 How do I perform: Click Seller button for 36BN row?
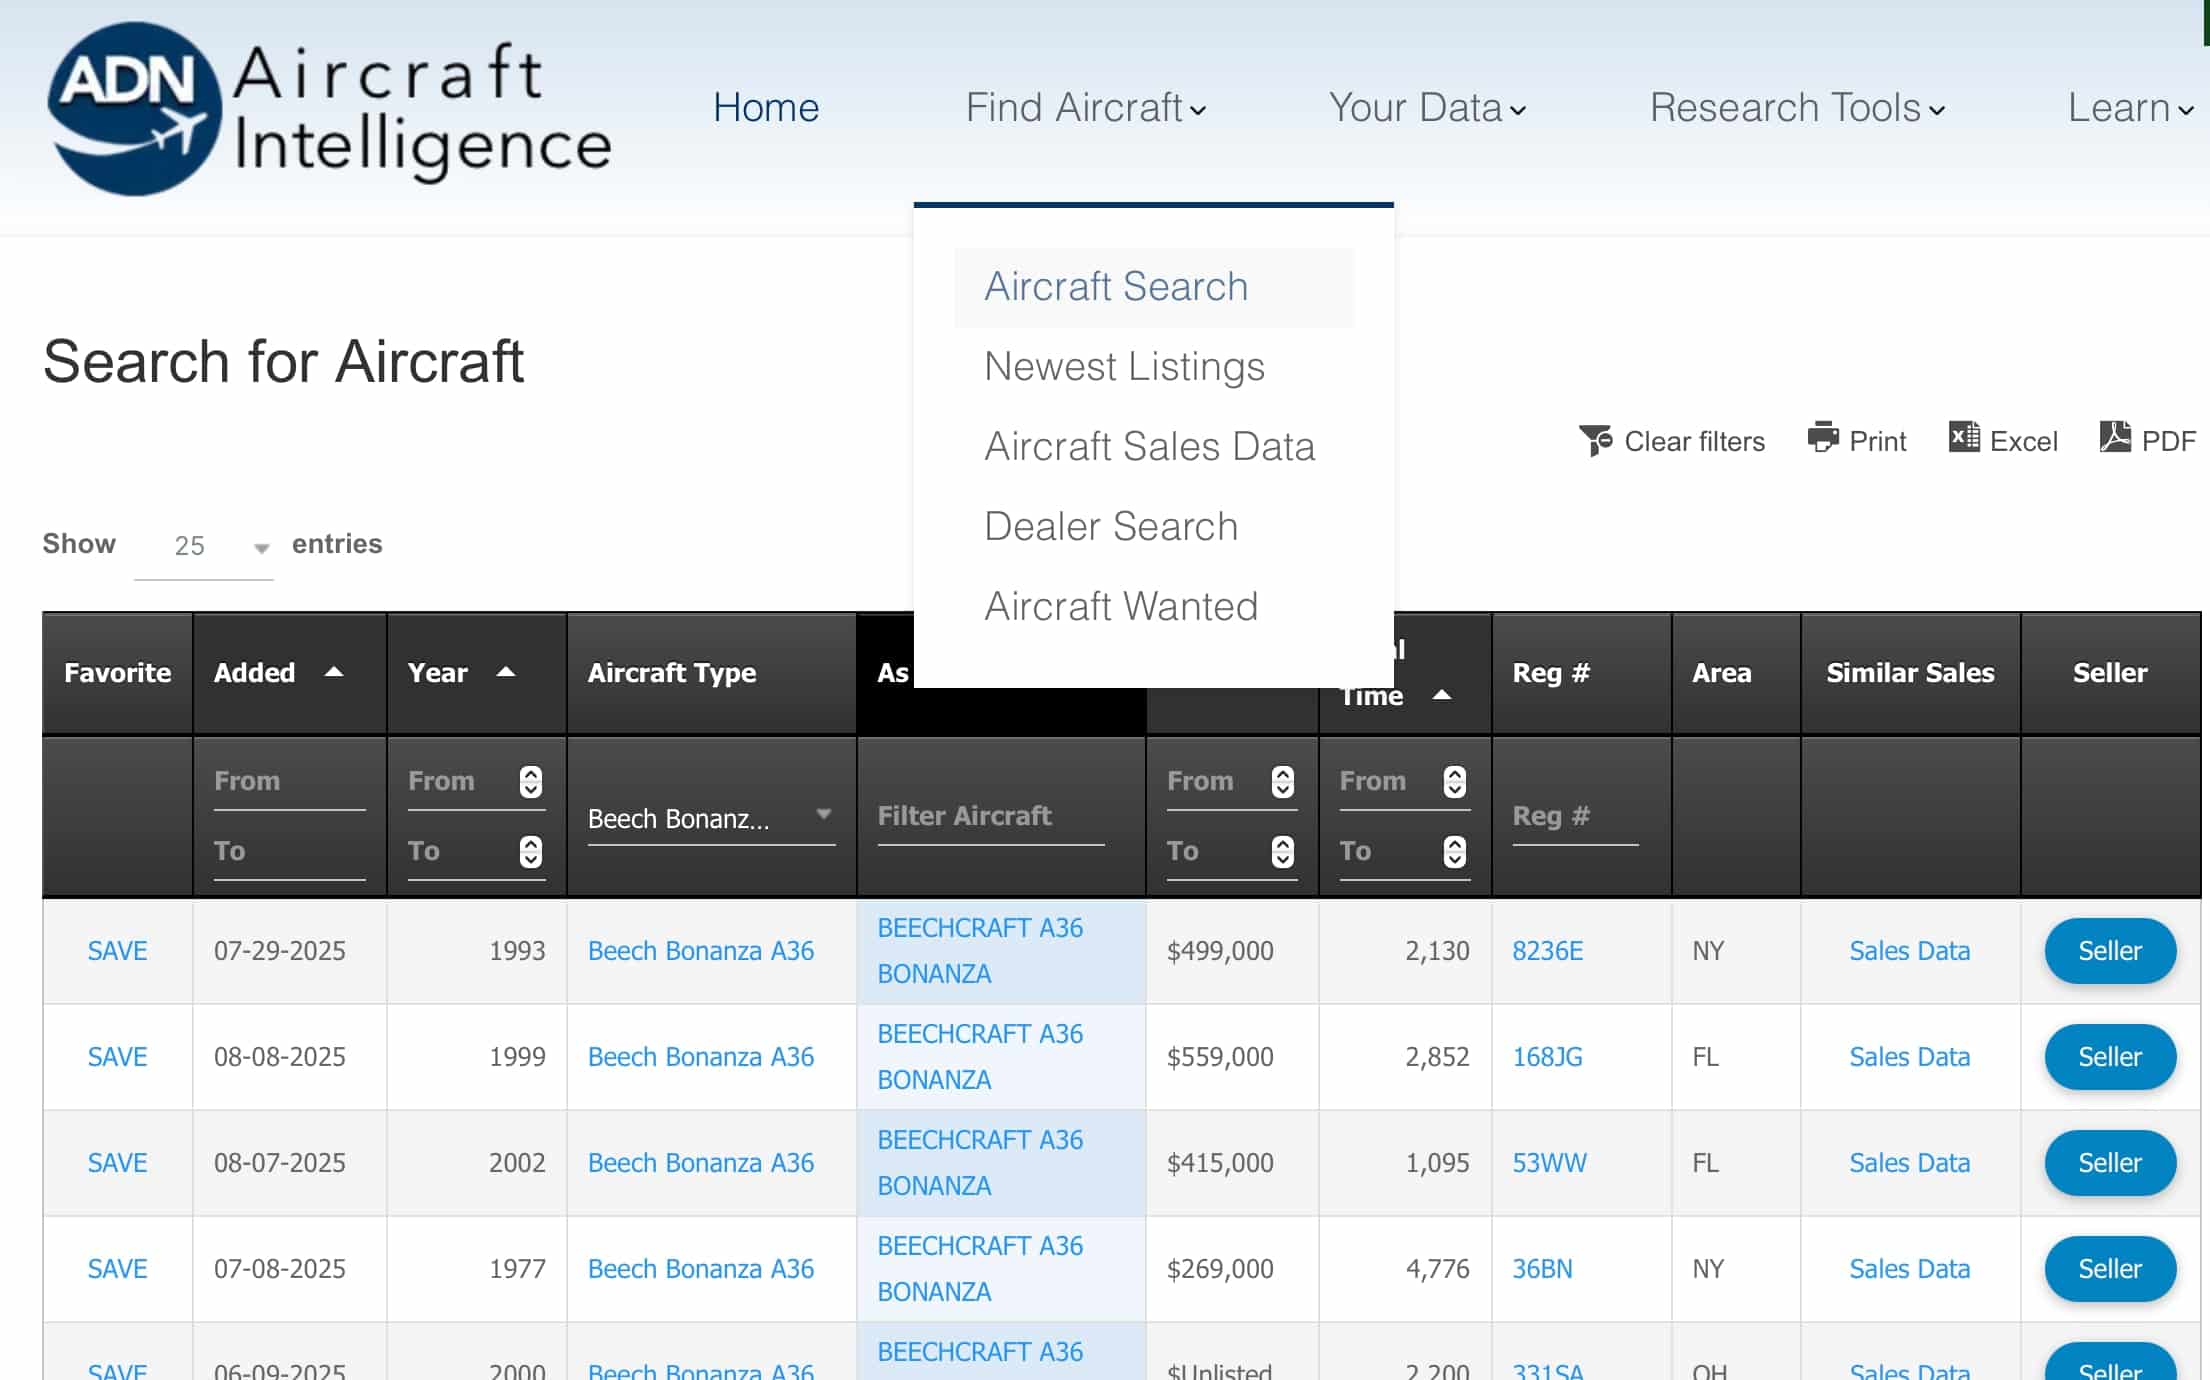point(2110,1269)
